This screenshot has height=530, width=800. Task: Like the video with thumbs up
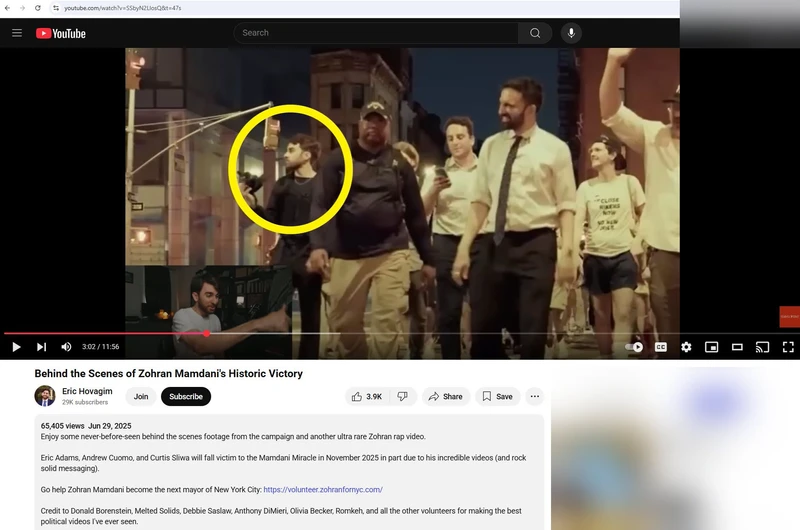(x=366, y=396)
